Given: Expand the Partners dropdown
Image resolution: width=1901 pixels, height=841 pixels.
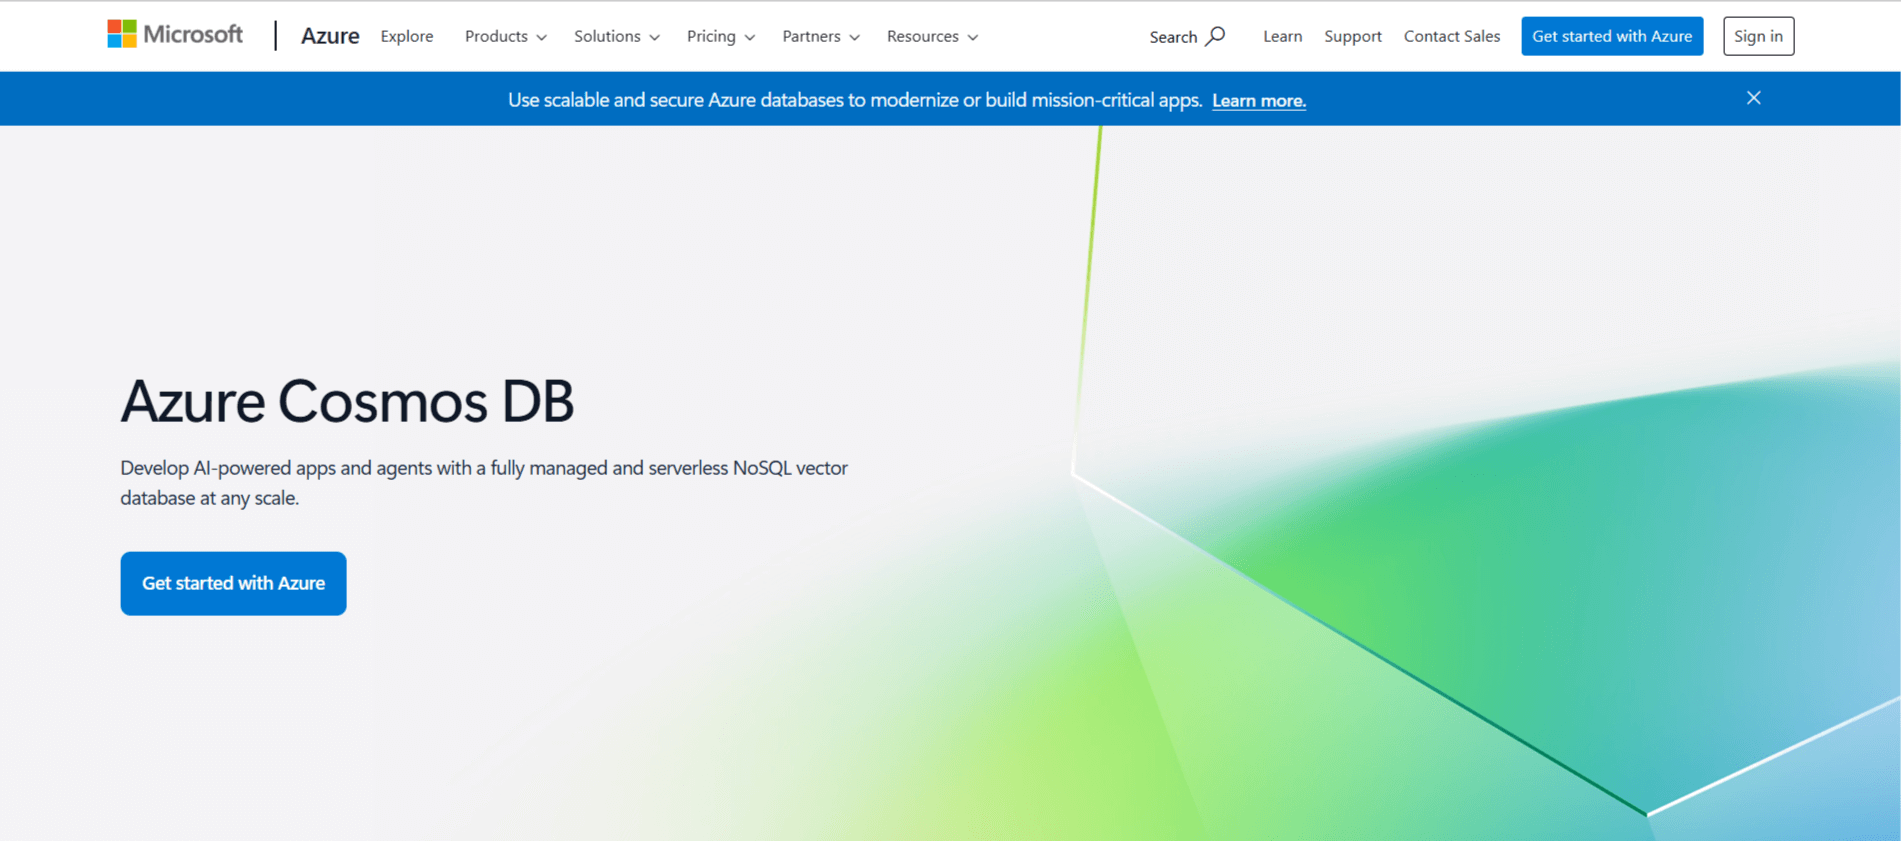Looking at the screenshot, I should (821, 36).
